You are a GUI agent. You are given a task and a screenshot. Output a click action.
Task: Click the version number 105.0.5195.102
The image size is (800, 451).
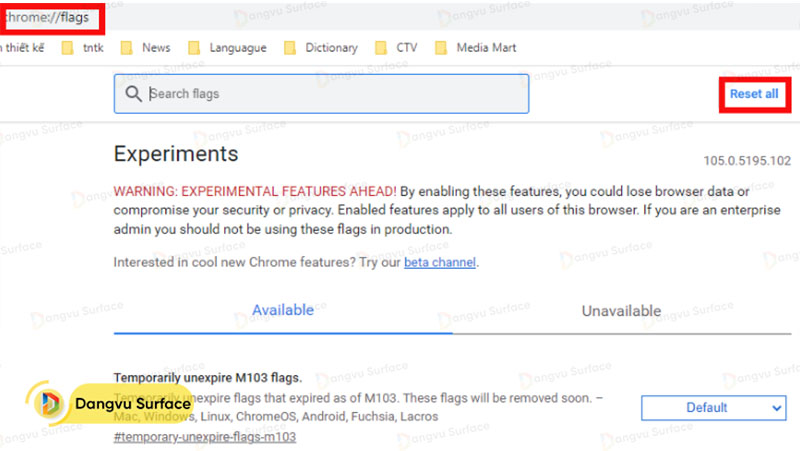[747, 161]
